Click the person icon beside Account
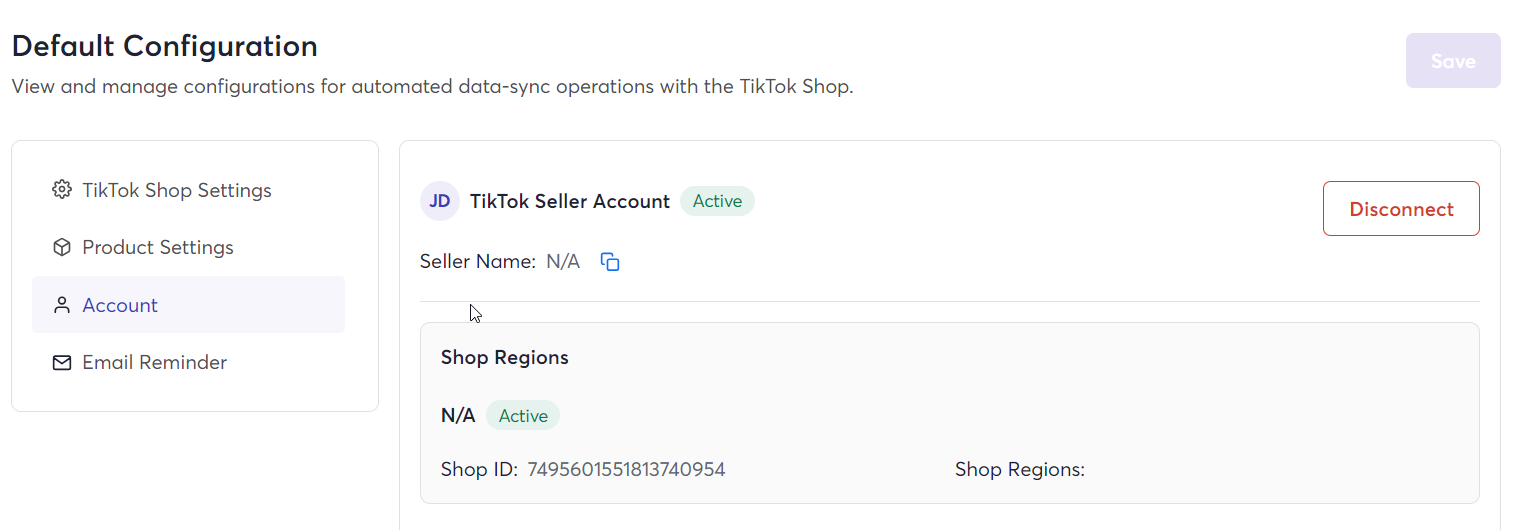Screen dimensions: 1526x530 click(x=62, y=305)
